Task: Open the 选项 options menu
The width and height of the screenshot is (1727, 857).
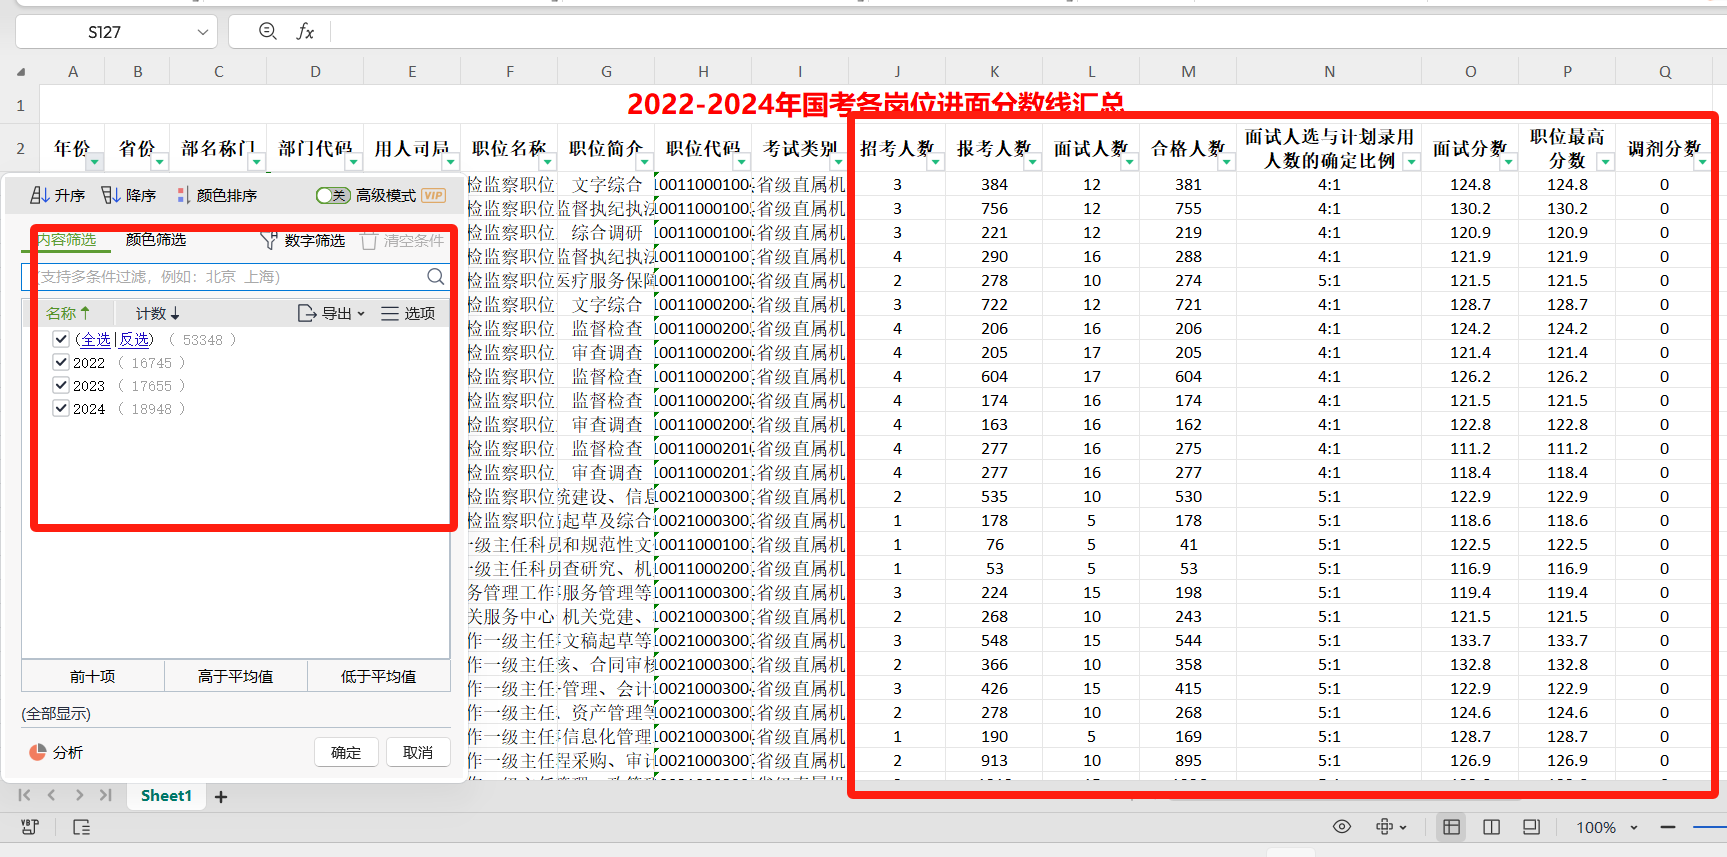Action: (x=408, y=313)
